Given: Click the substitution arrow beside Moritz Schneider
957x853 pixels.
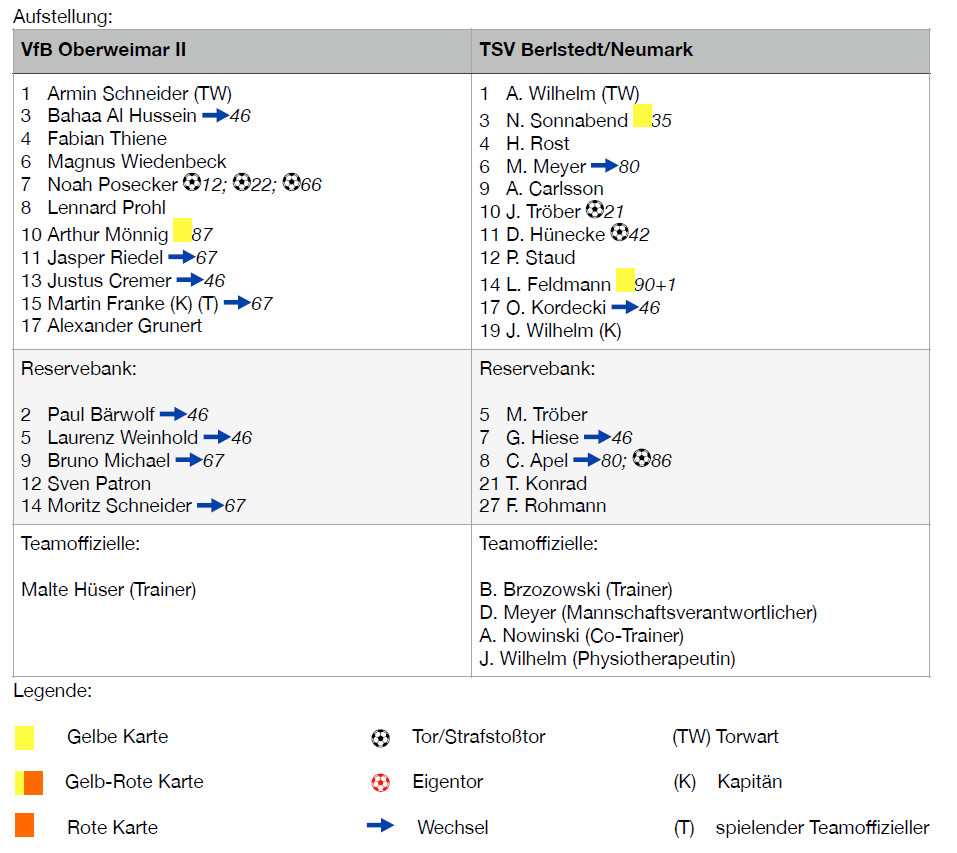Looking at the screenshot, I should click(210, 505).
